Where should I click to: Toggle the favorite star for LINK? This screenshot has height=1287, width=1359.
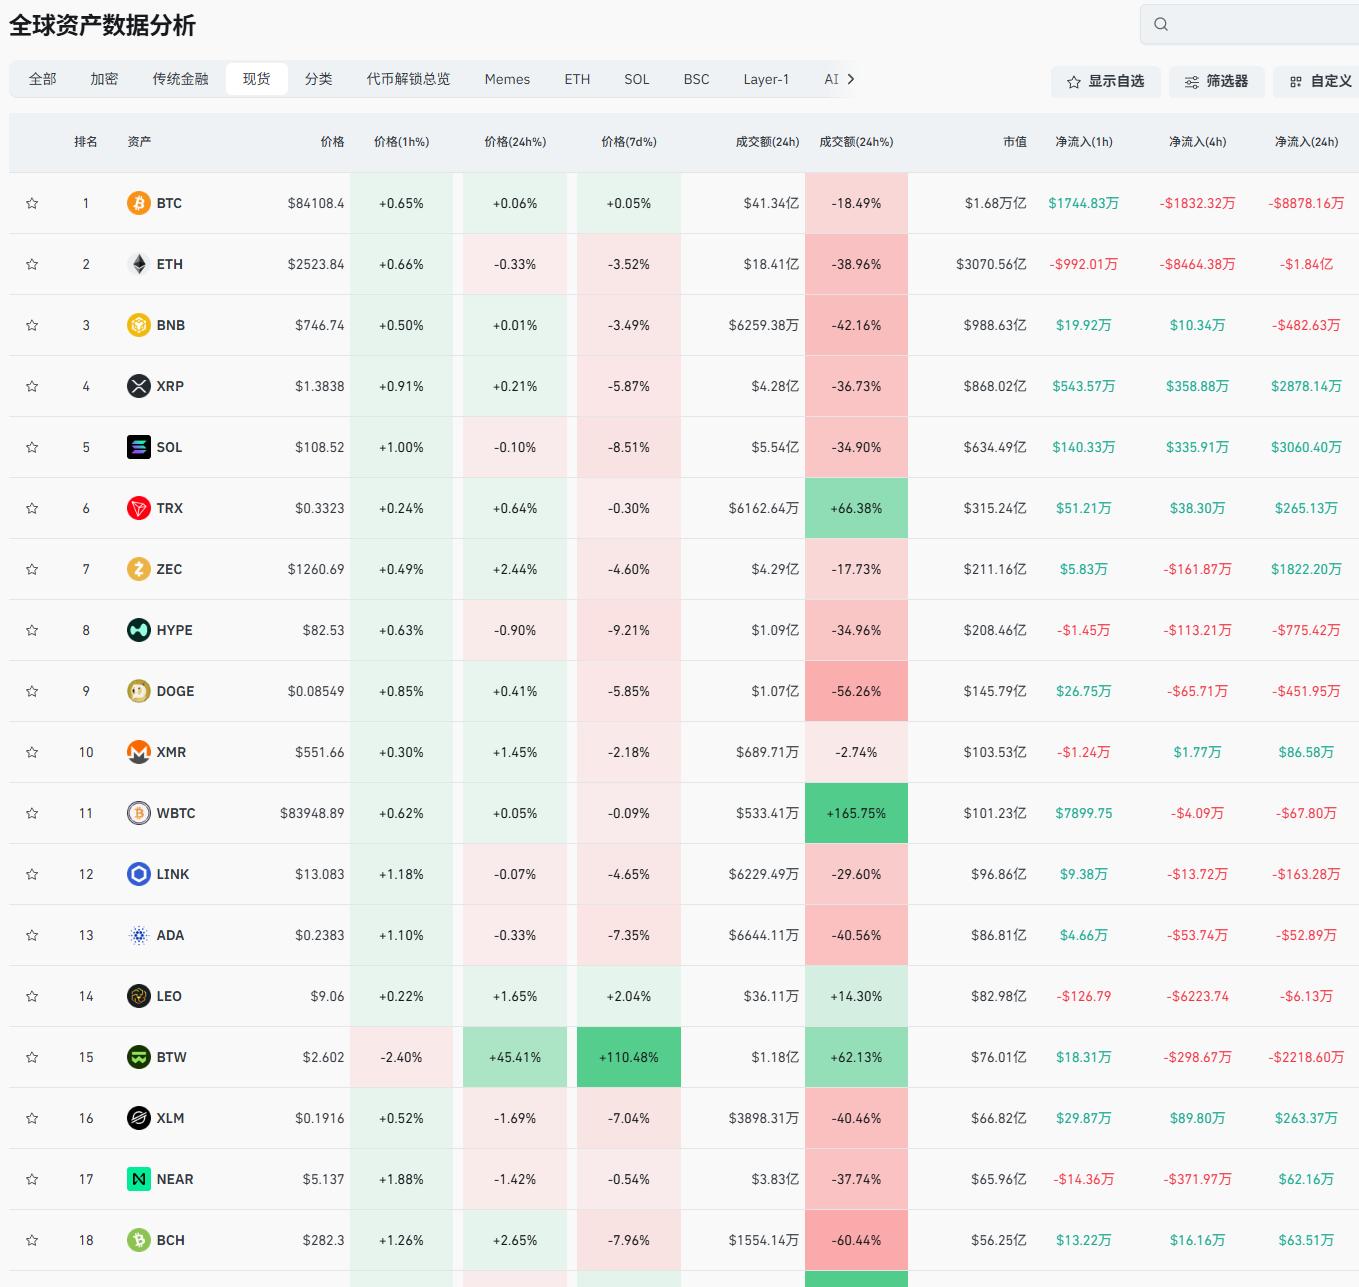click(32, 874)
